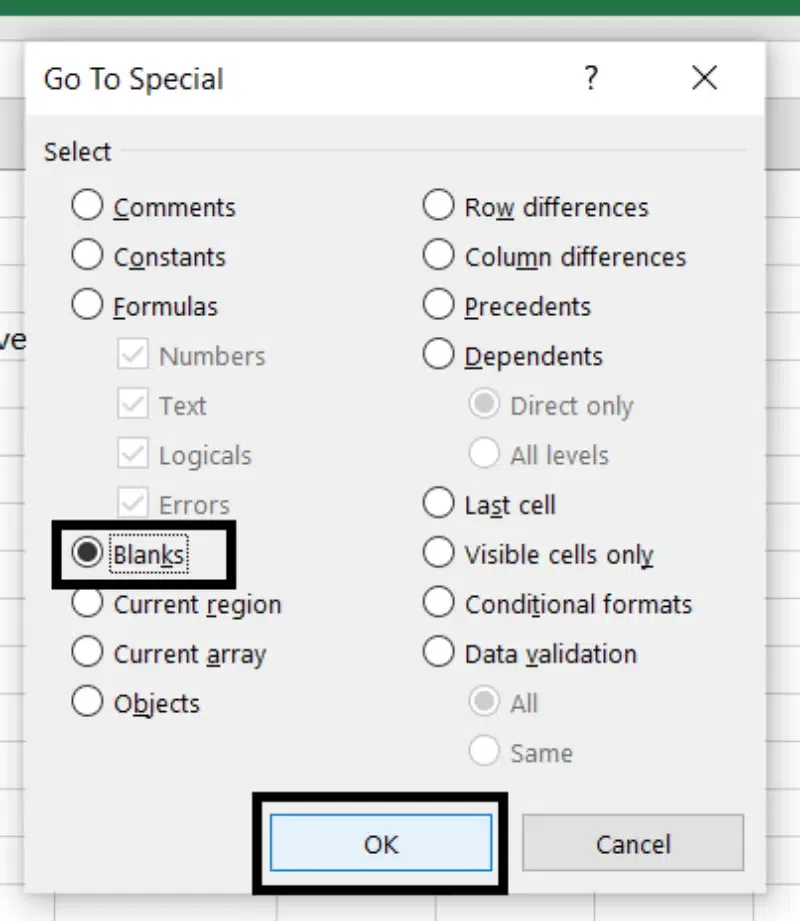Choose the Dependents option
This screenshot has width=800, height=921.
click(439, 355)
